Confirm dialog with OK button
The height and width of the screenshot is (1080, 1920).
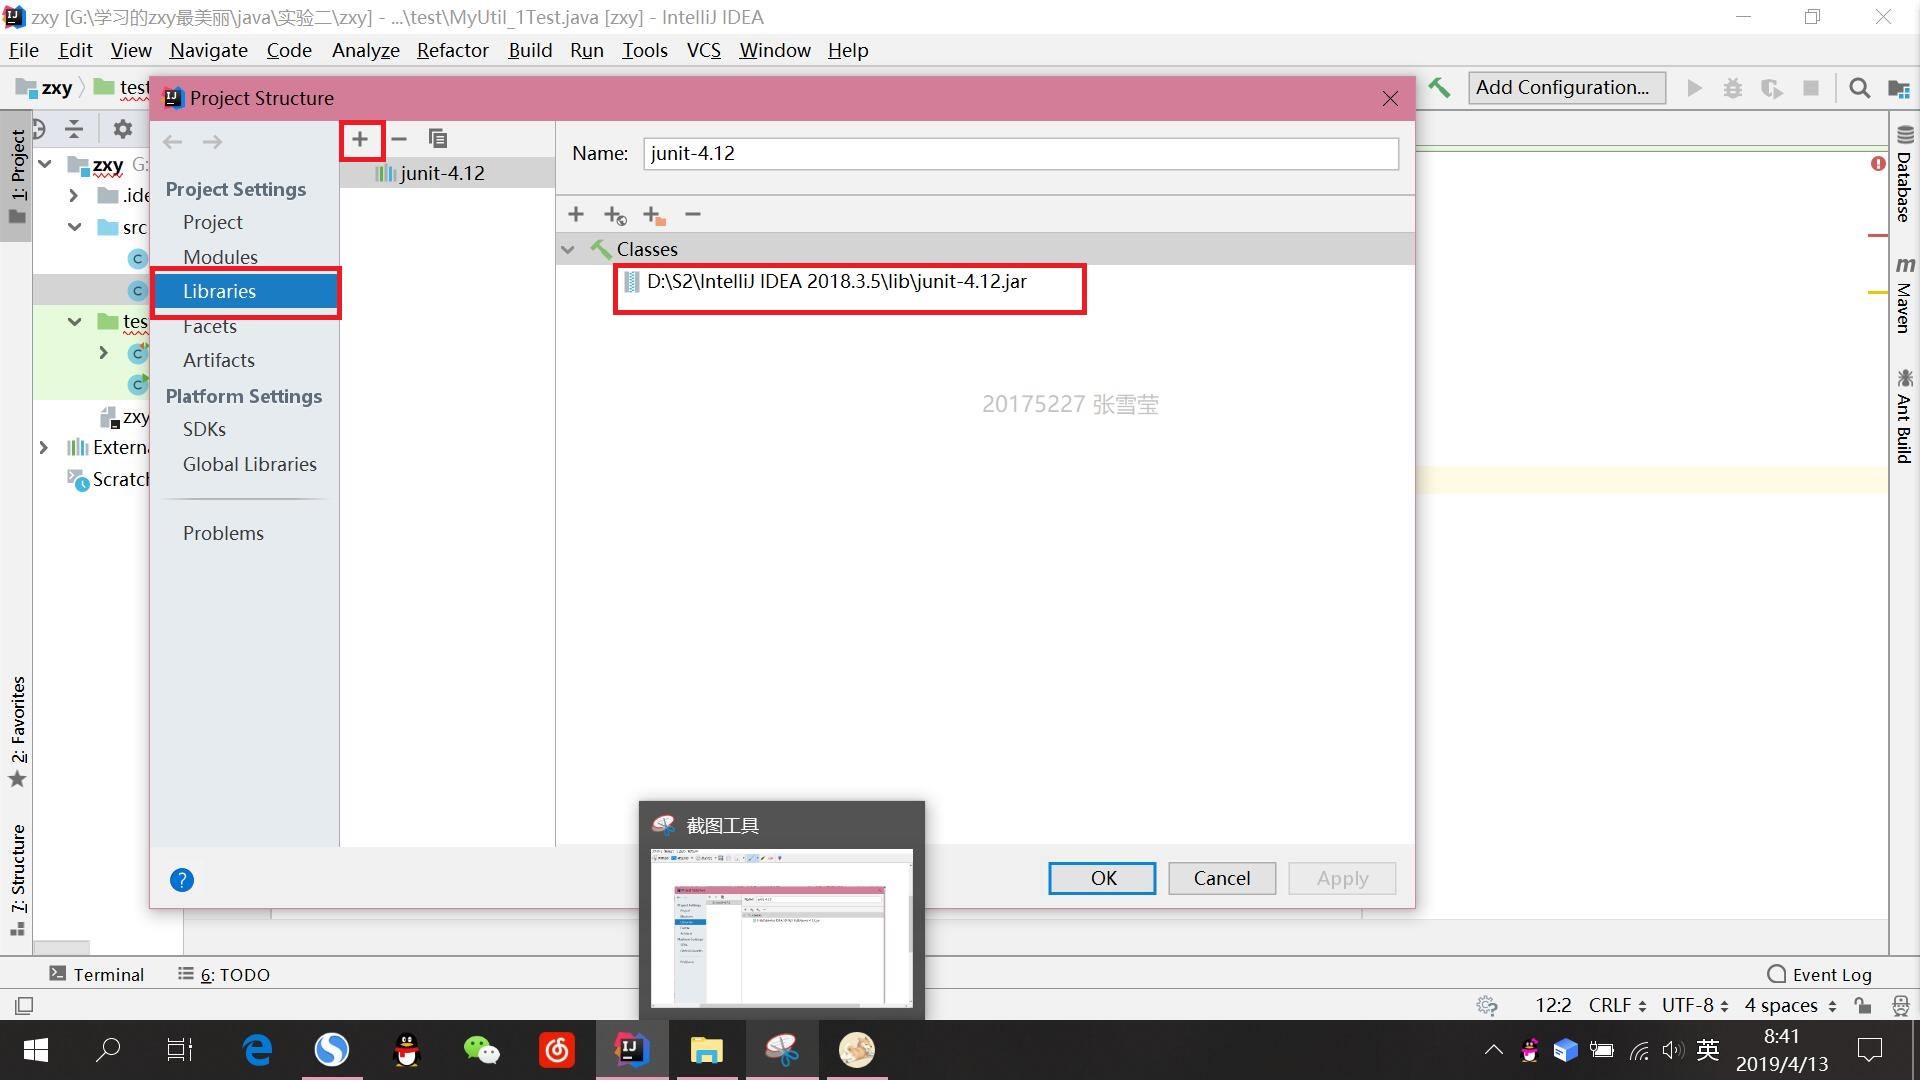point(1102,878)
